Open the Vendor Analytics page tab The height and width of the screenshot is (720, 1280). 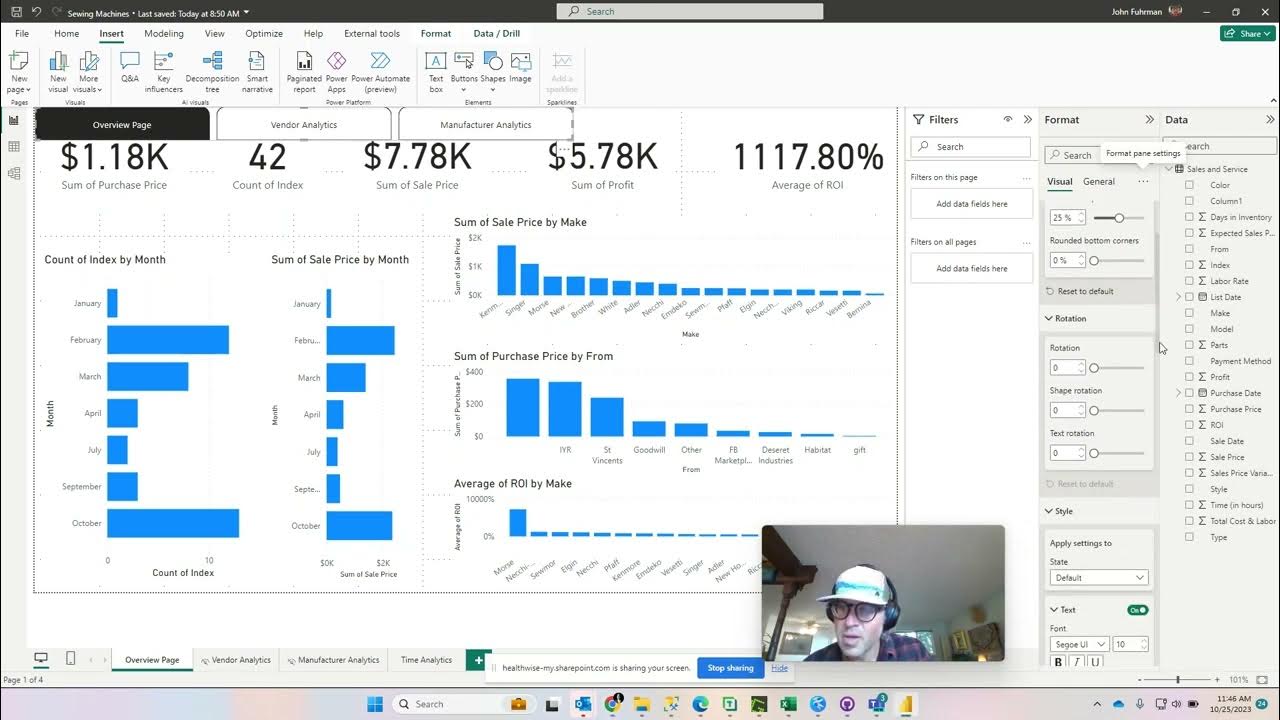[x=235, y=660]
